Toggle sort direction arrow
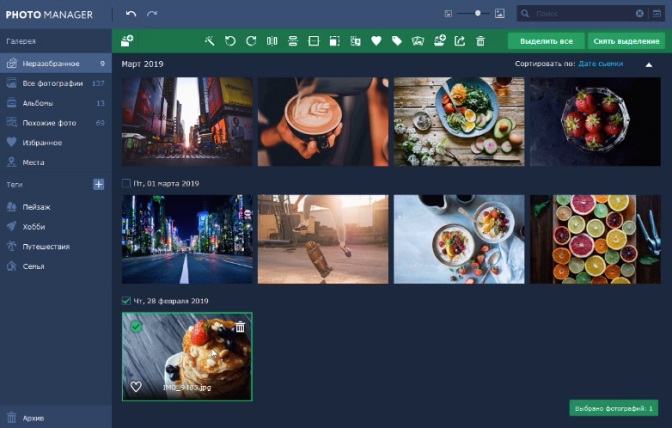 649,65
